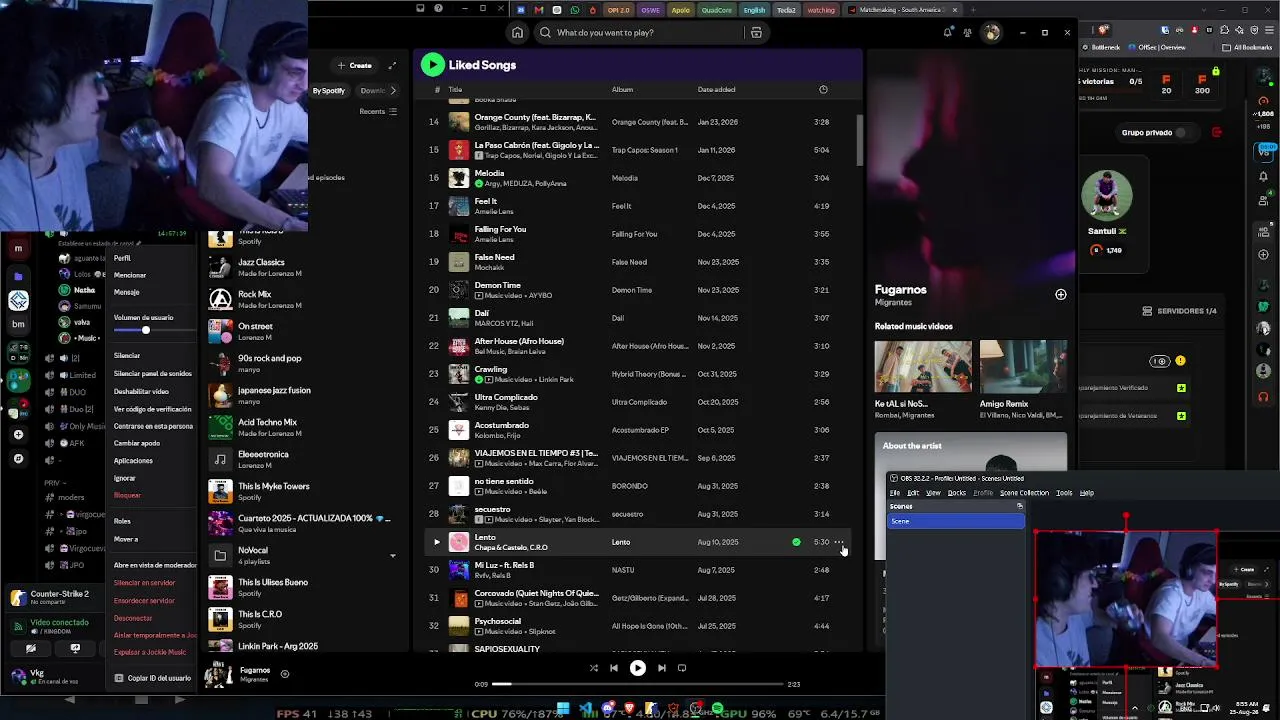1280x720 pixels.
Task: Play the song Lento from the list
Action: [x=436, y=542]
